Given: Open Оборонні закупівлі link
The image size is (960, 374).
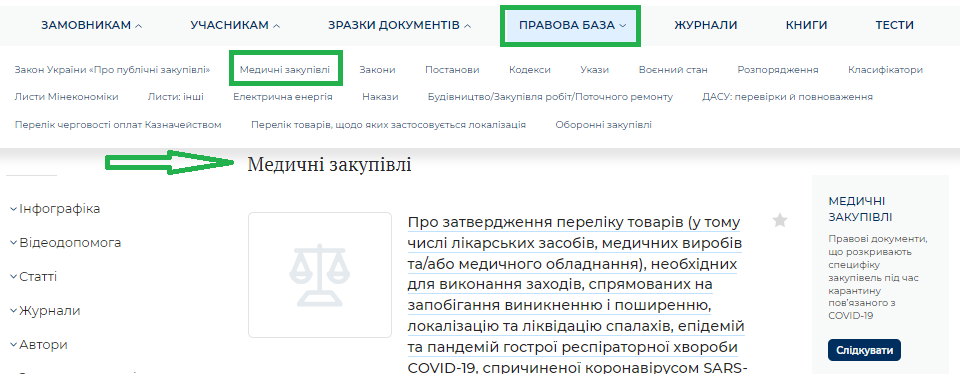Looking at the screenshot, I should [604, 125].
